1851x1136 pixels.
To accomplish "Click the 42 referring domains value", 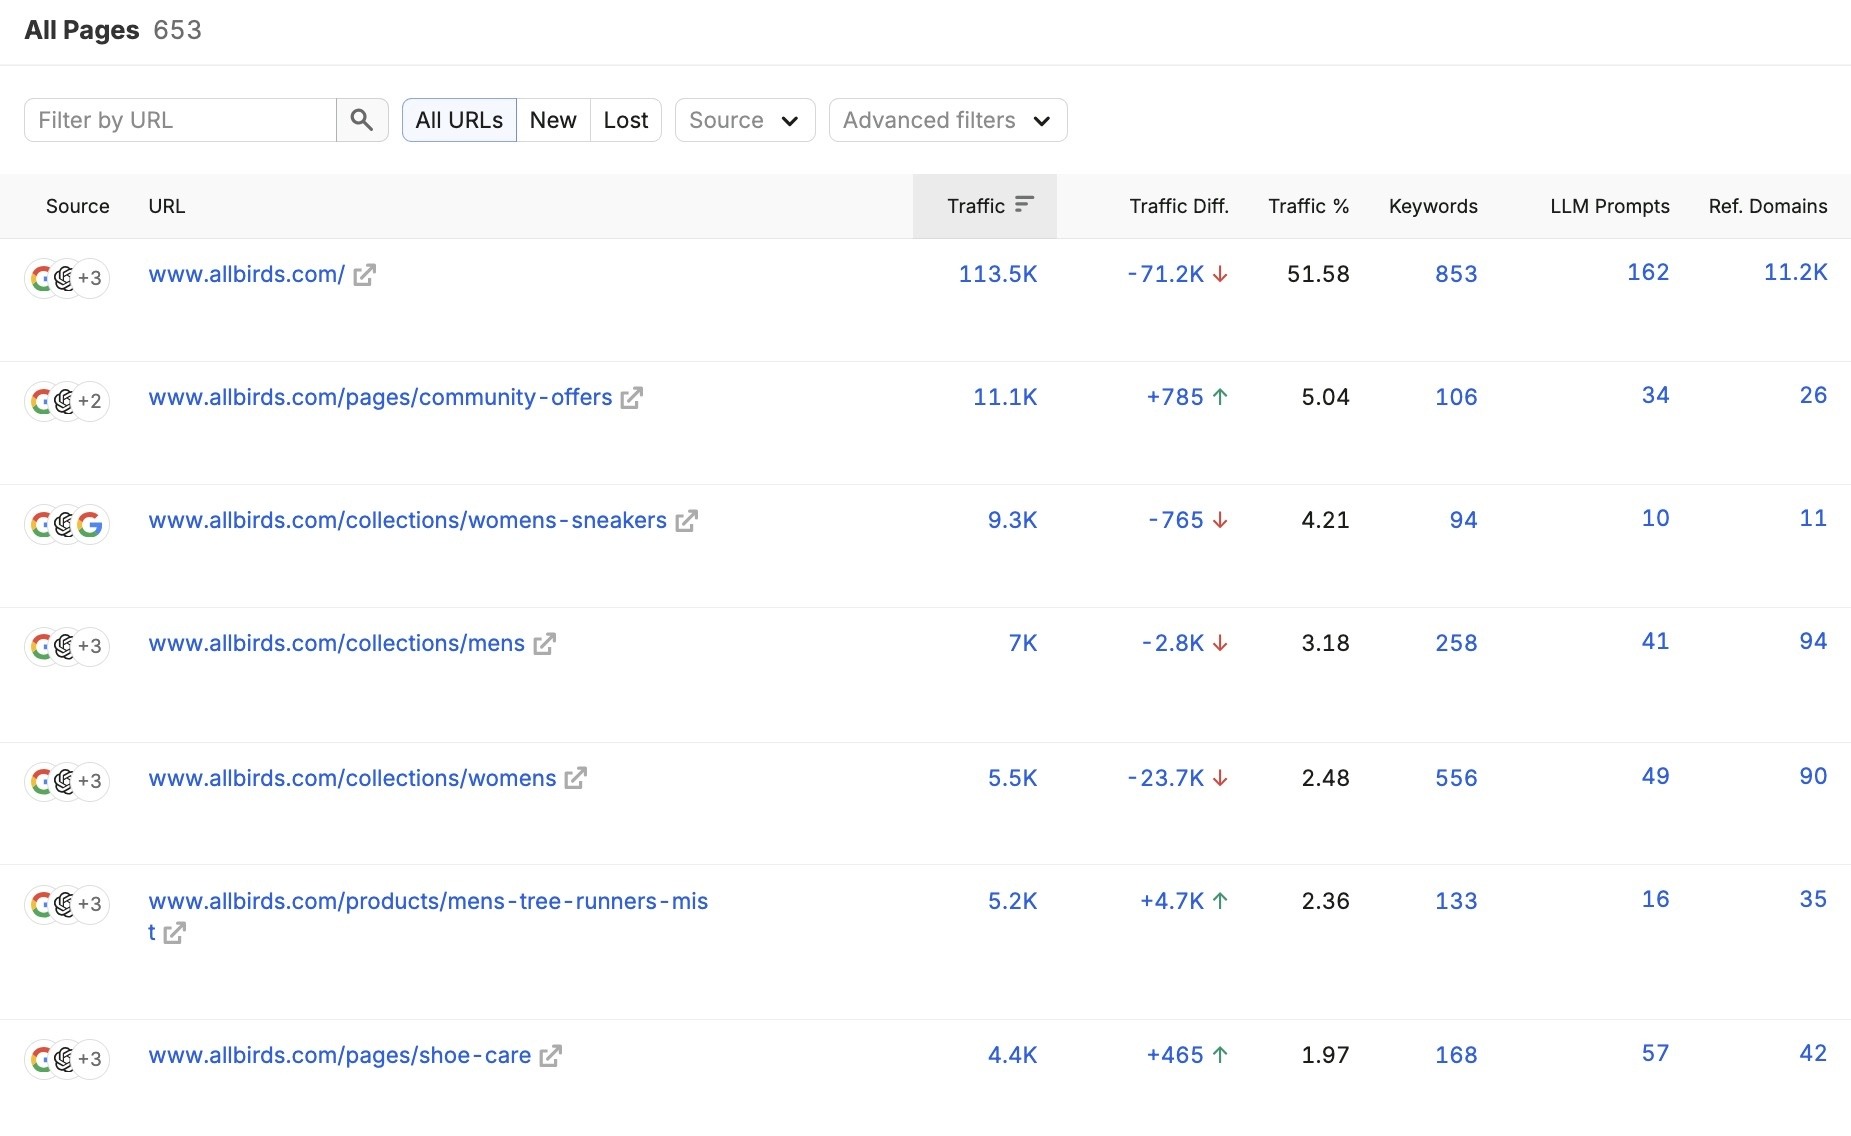I will point(1813,1053).
